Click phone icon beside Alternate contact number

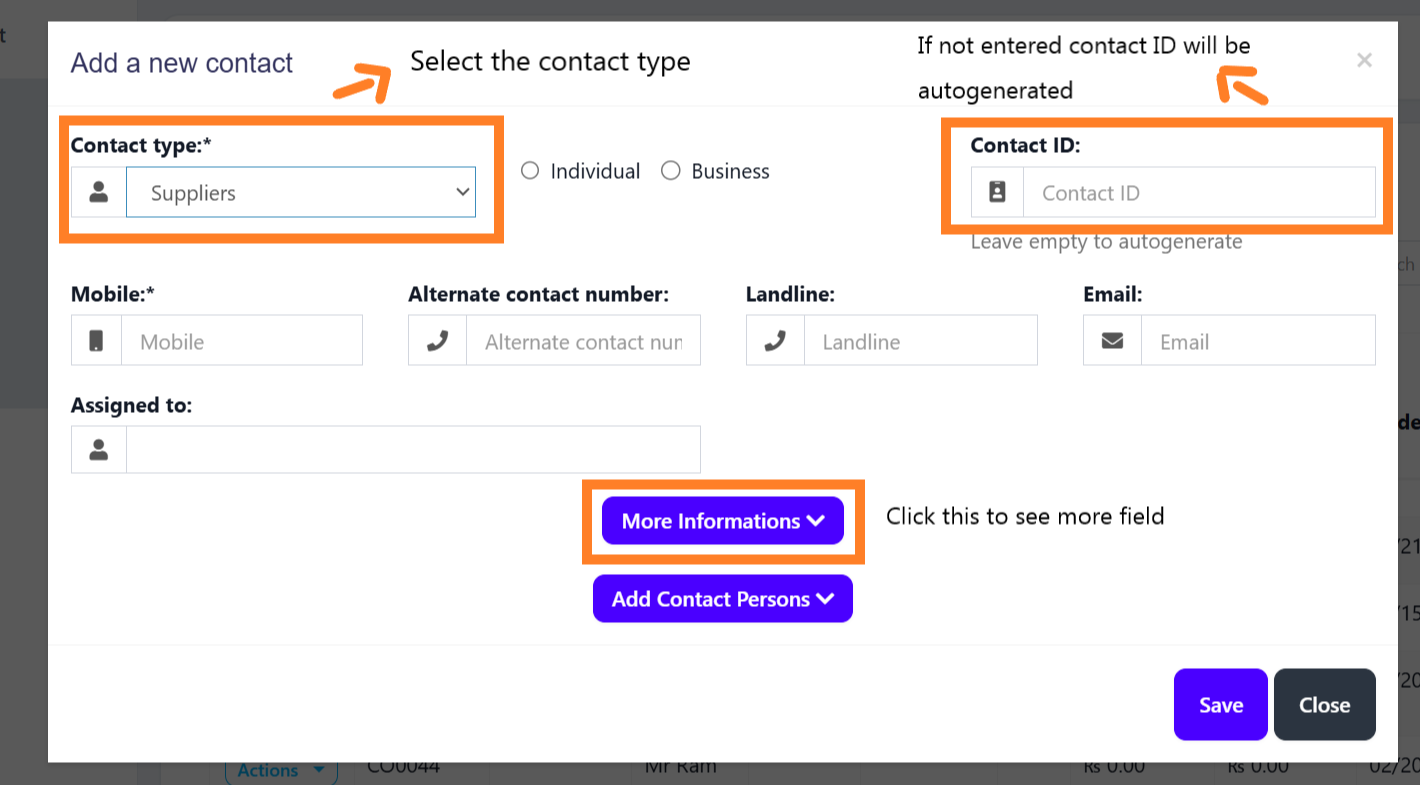click(x=437, y=341)
